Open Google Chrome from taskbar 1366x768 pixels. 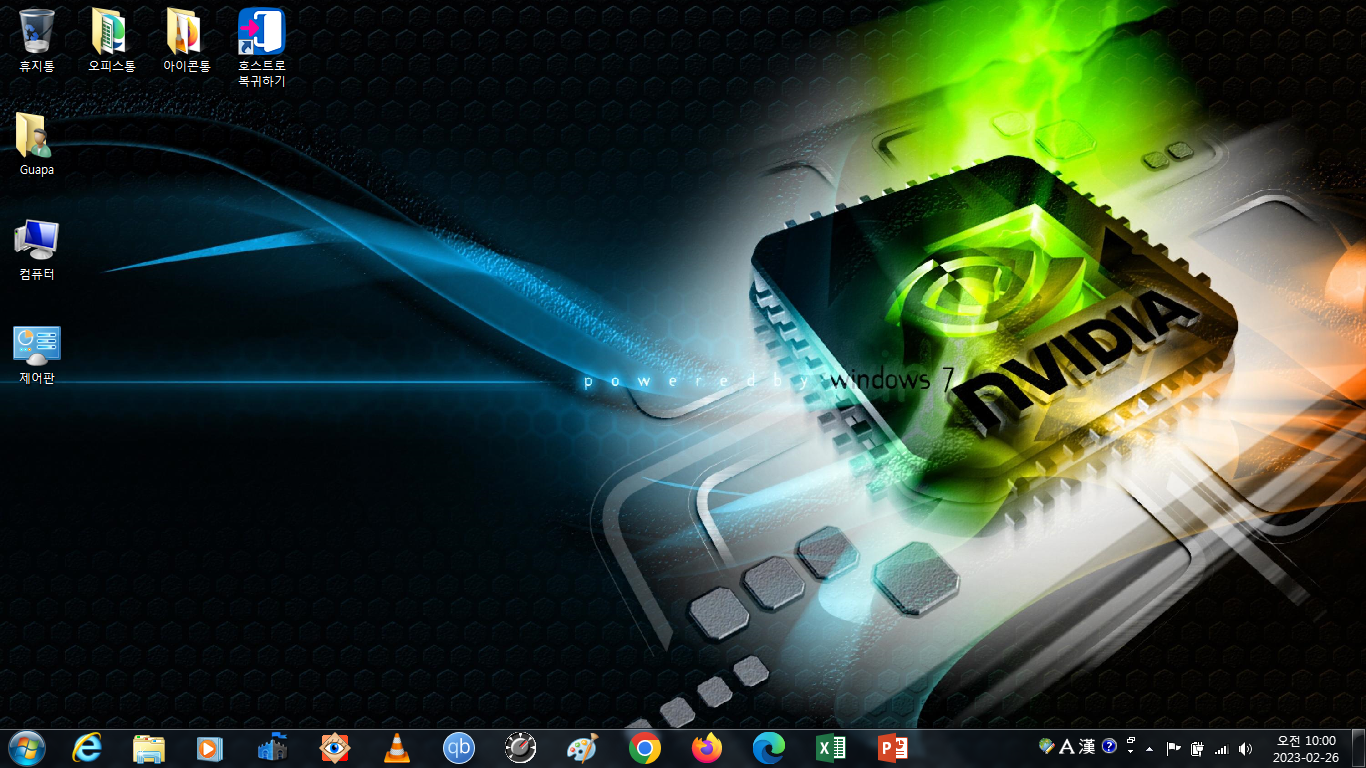[x=644, y=747]
